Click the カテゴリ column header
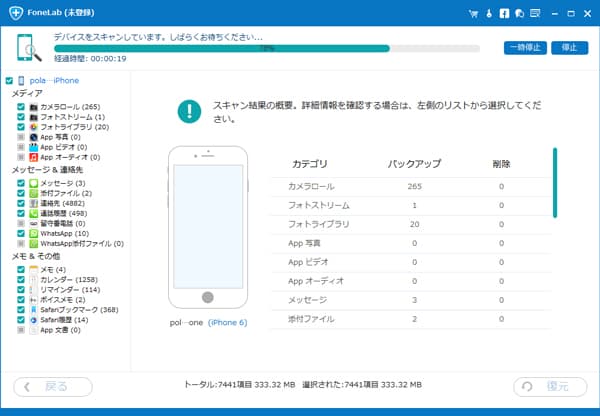The width and height of the screenshot is (600, 416). 309,164
